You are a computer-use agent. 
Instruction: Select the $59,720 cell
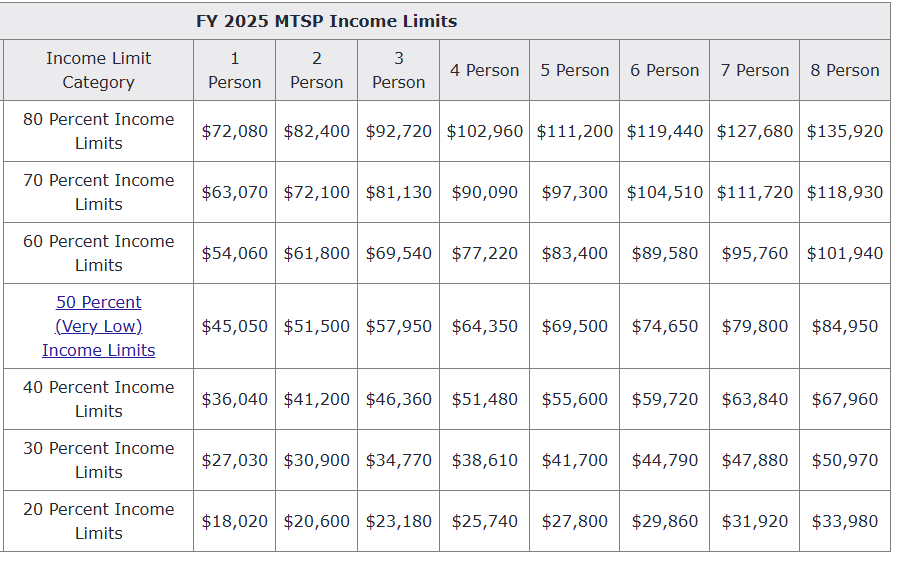(665, 399)
